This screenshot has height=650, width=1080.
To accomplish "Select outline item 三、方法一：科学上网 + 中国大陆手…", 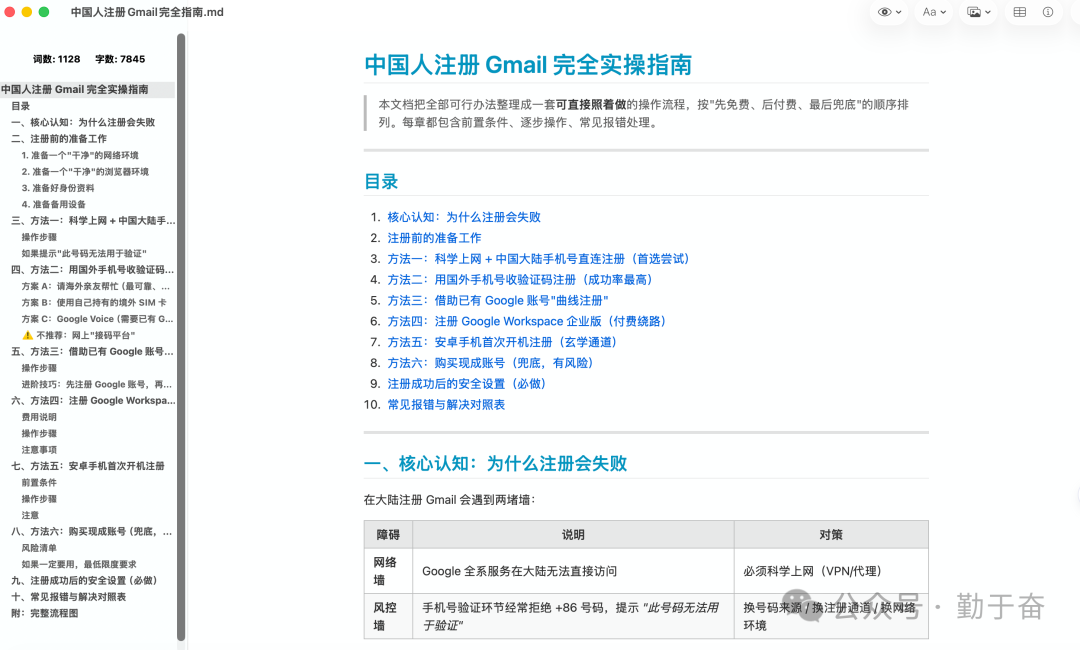I will [94, 221].
